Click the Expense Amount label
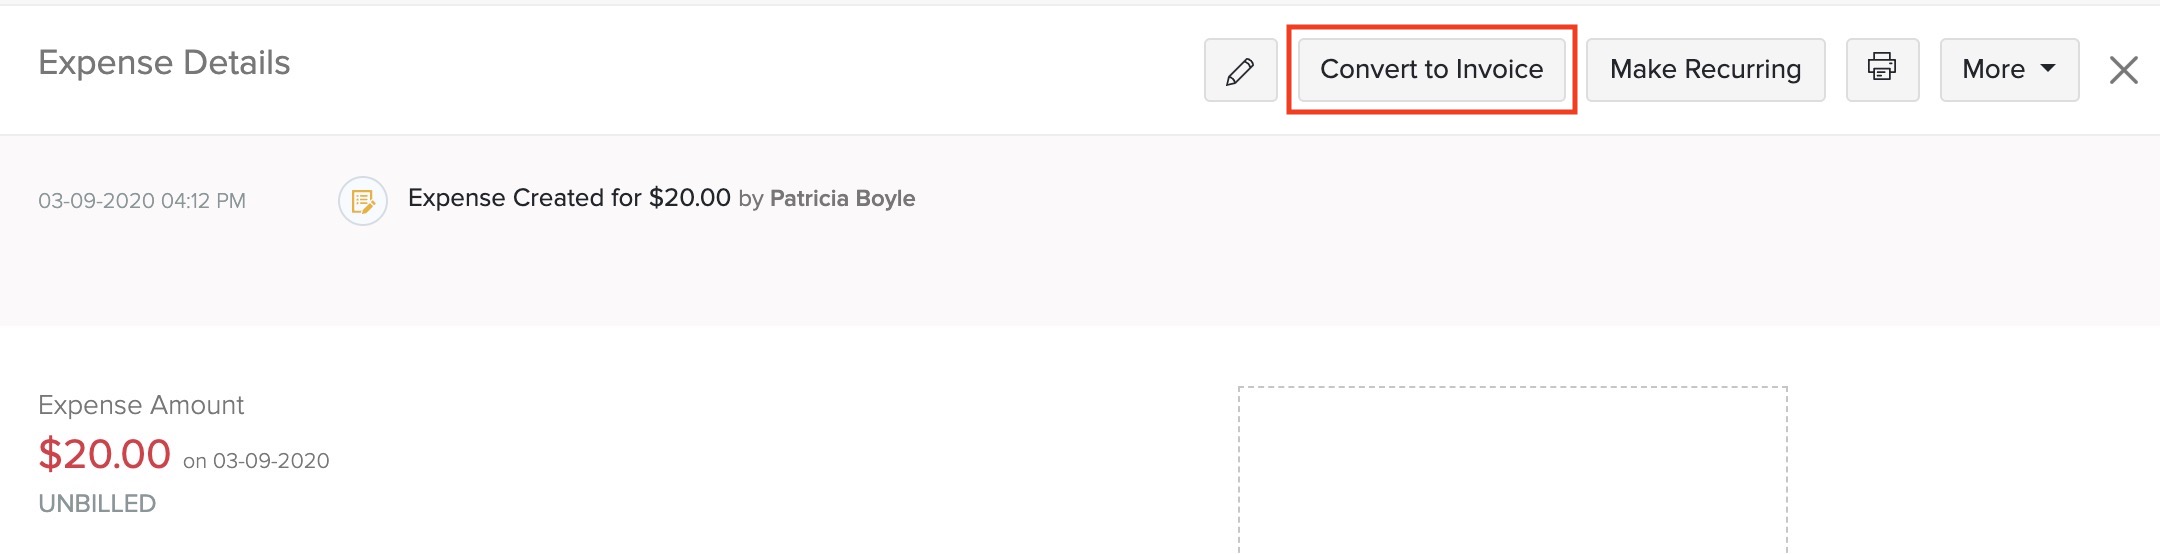 click(x=141, y=405)
